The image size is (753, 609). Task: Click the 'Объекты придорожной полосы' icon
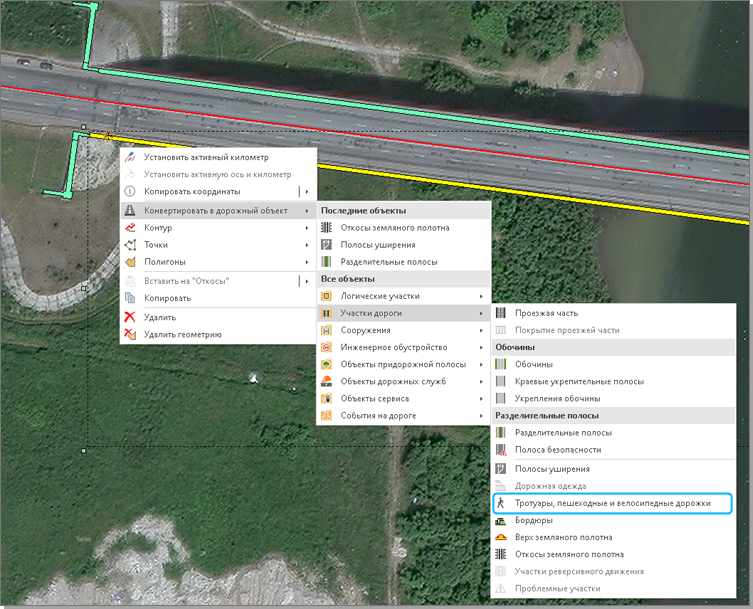327,364
